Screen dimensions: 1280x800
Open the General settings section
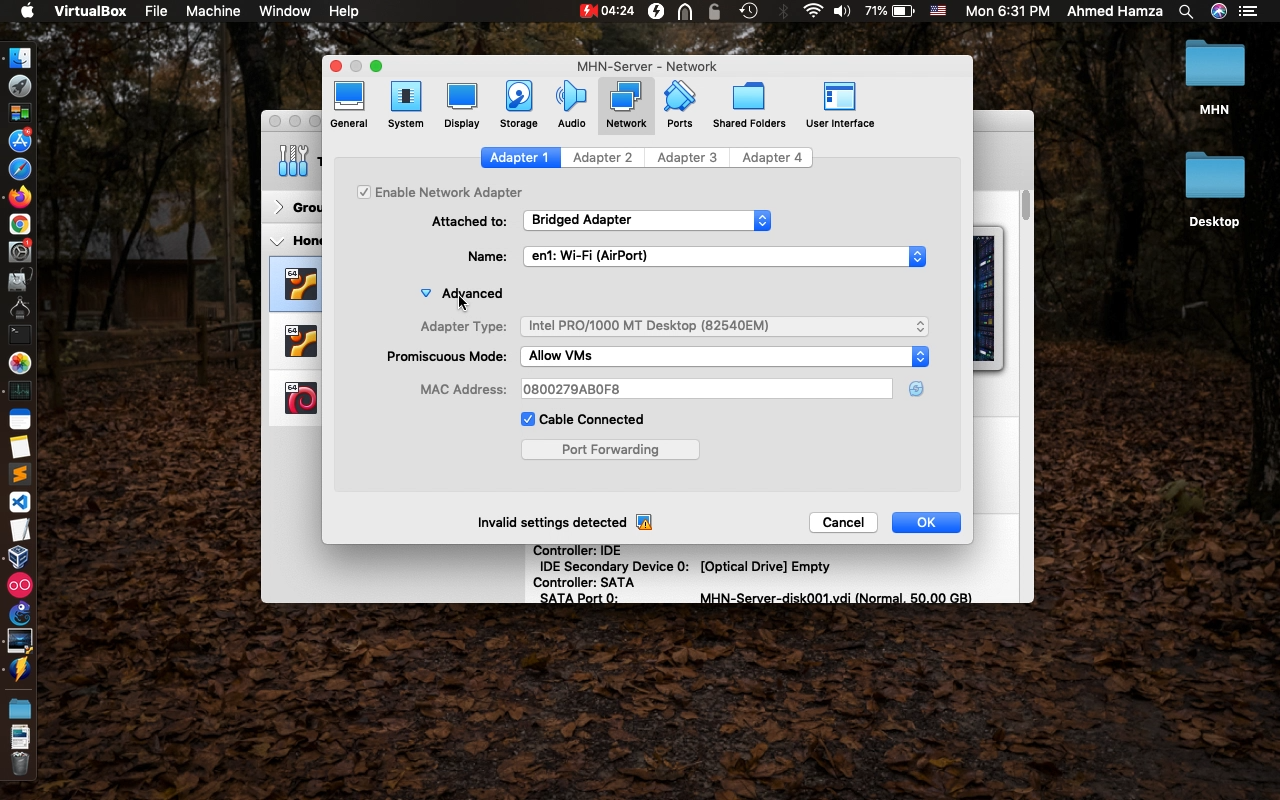pyautogui.click(x=348, y=105)
